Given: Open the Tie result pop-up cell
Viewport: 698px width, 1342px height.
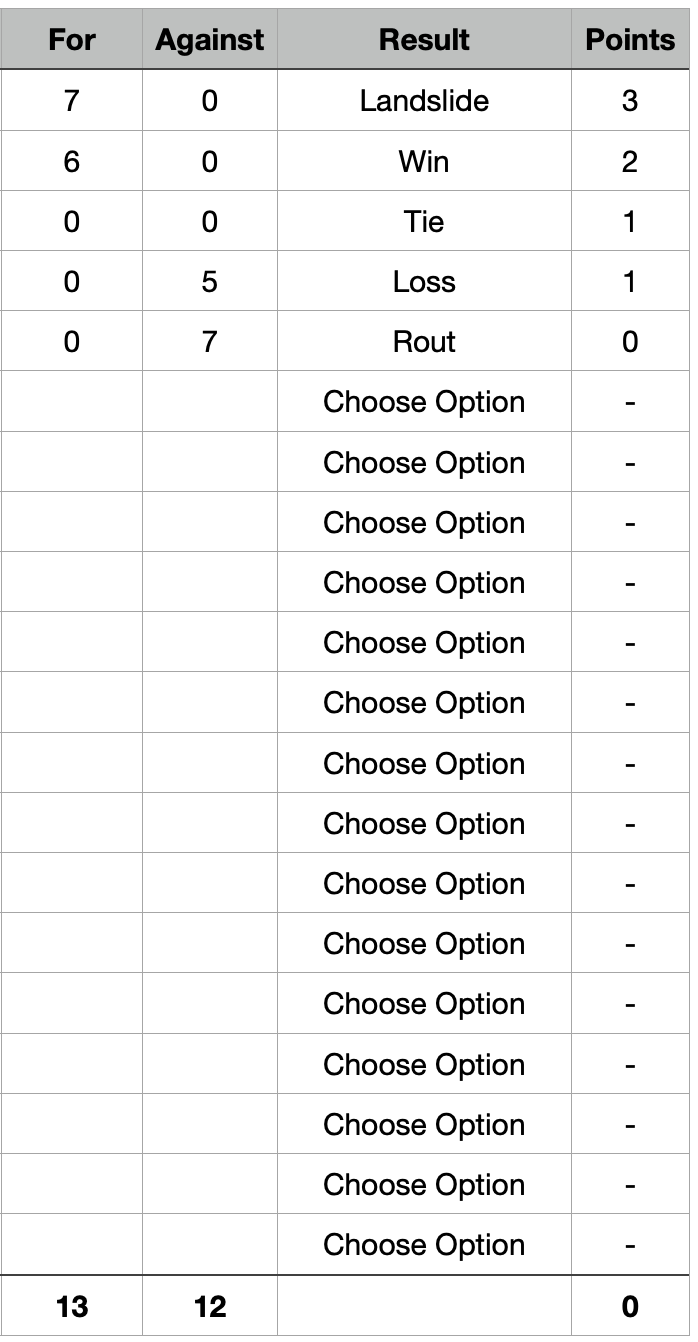Looking at the screenshot, I should (424, 221).
